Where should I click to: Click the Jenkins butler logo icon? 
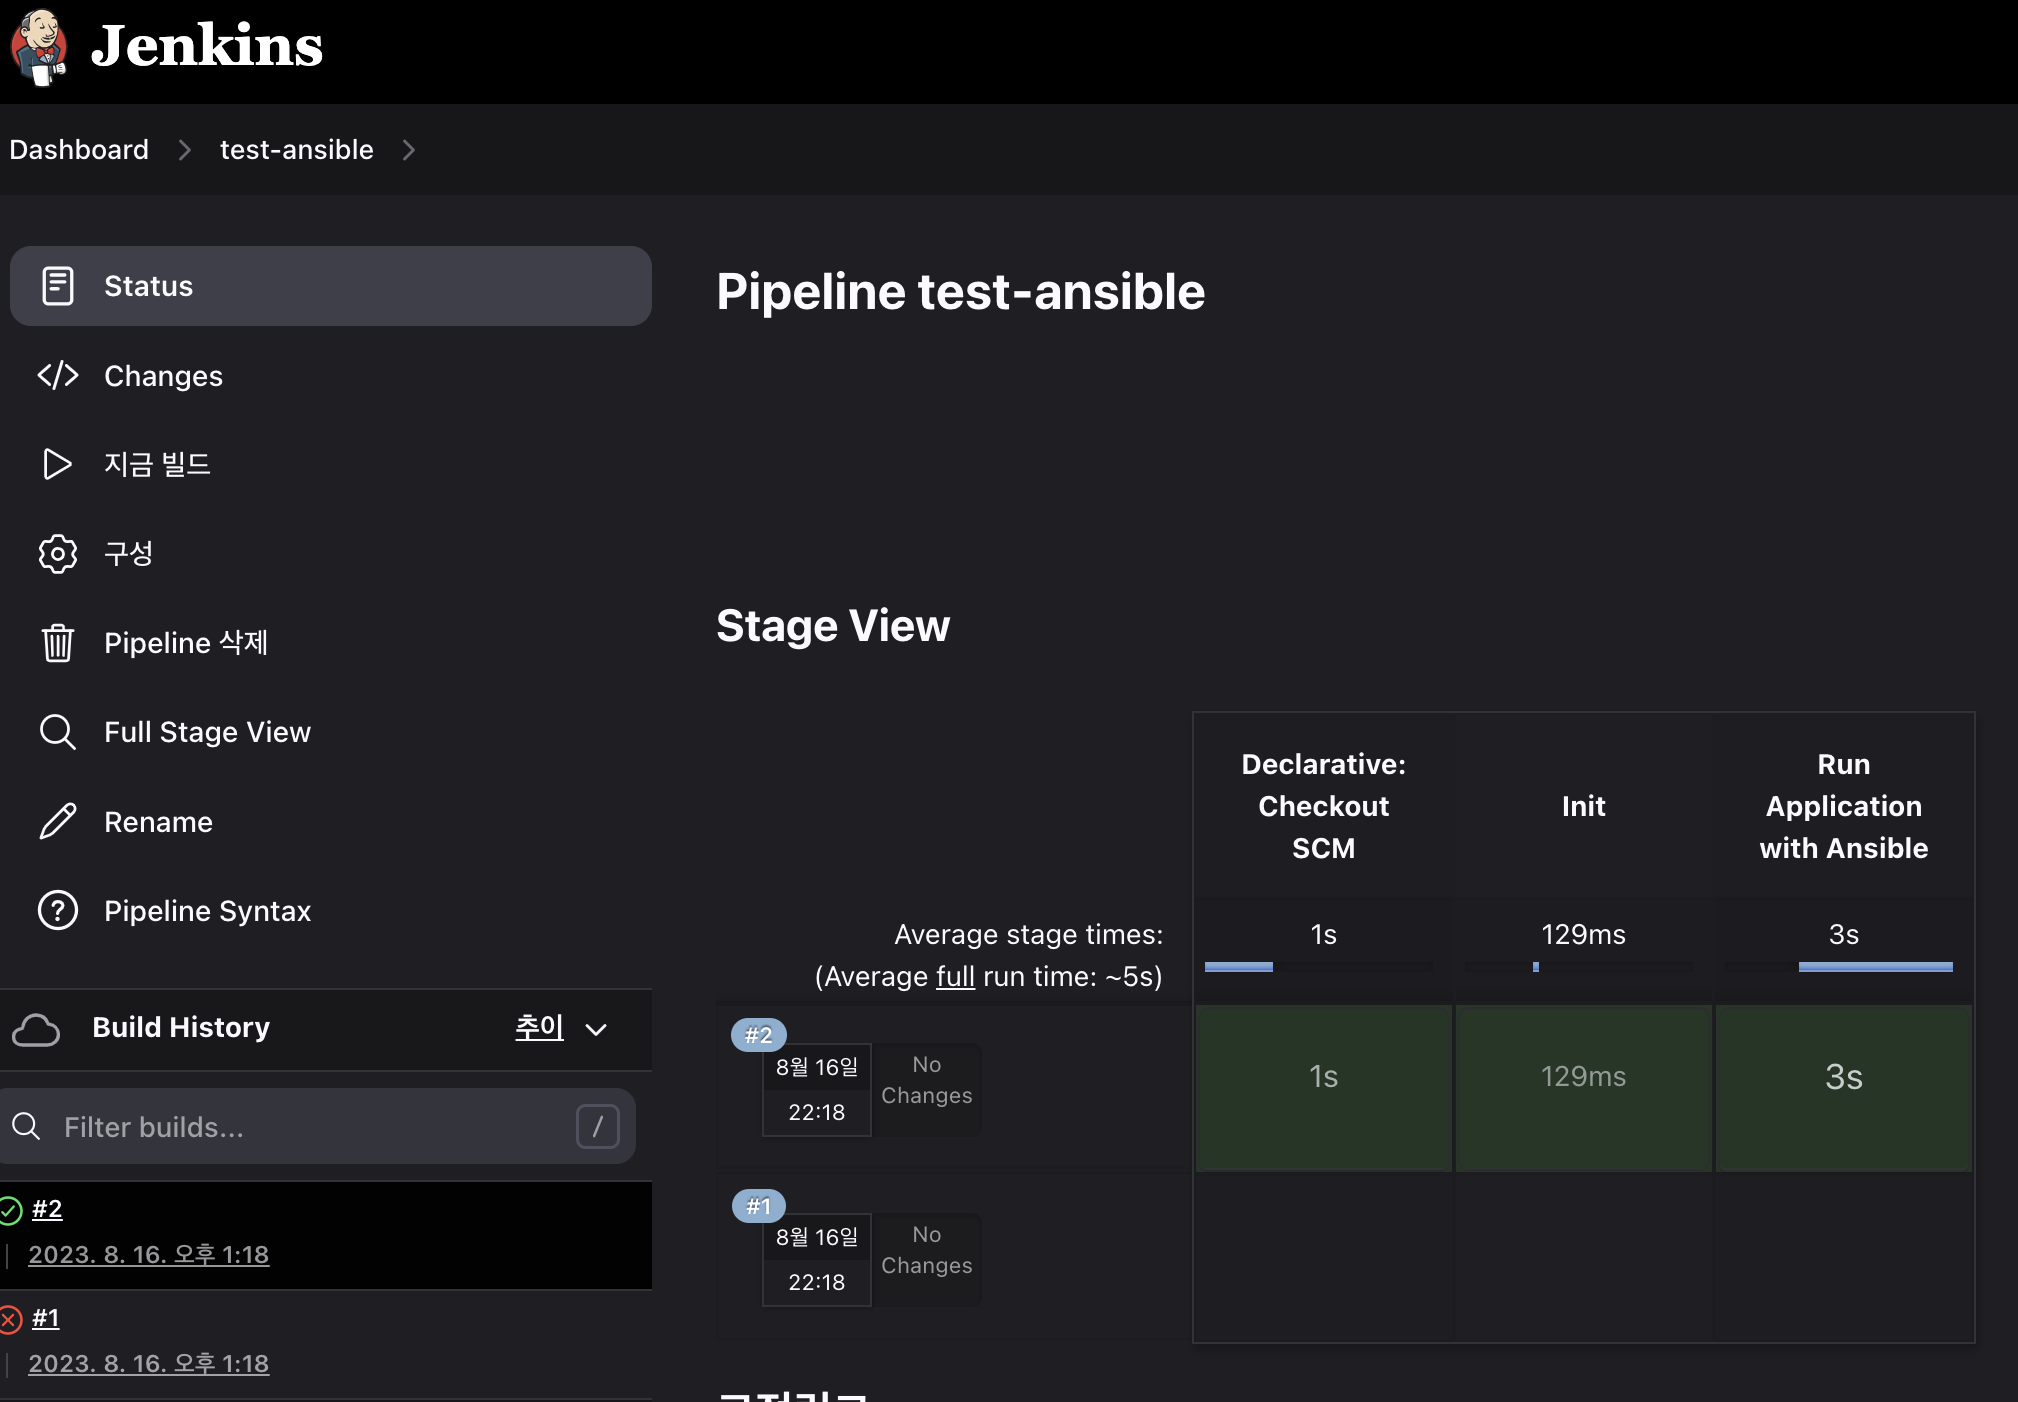(x=38, y=47)
